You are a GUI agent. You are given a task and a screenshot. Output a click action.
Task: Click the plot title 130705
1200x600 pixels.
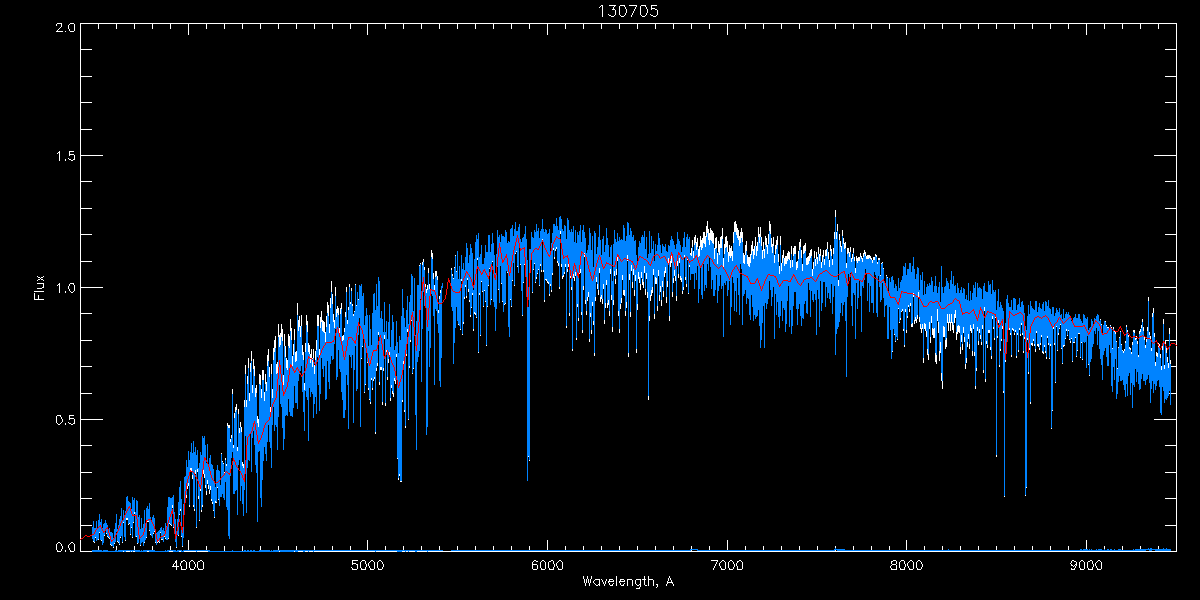tap(628, 11)
